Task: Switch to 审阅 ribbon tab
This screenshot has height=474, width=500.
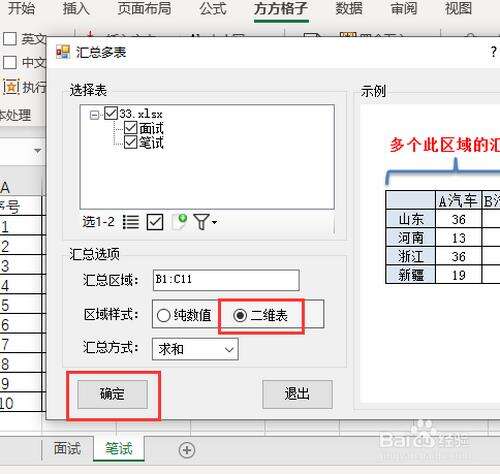Action: (x=404, y=8)
